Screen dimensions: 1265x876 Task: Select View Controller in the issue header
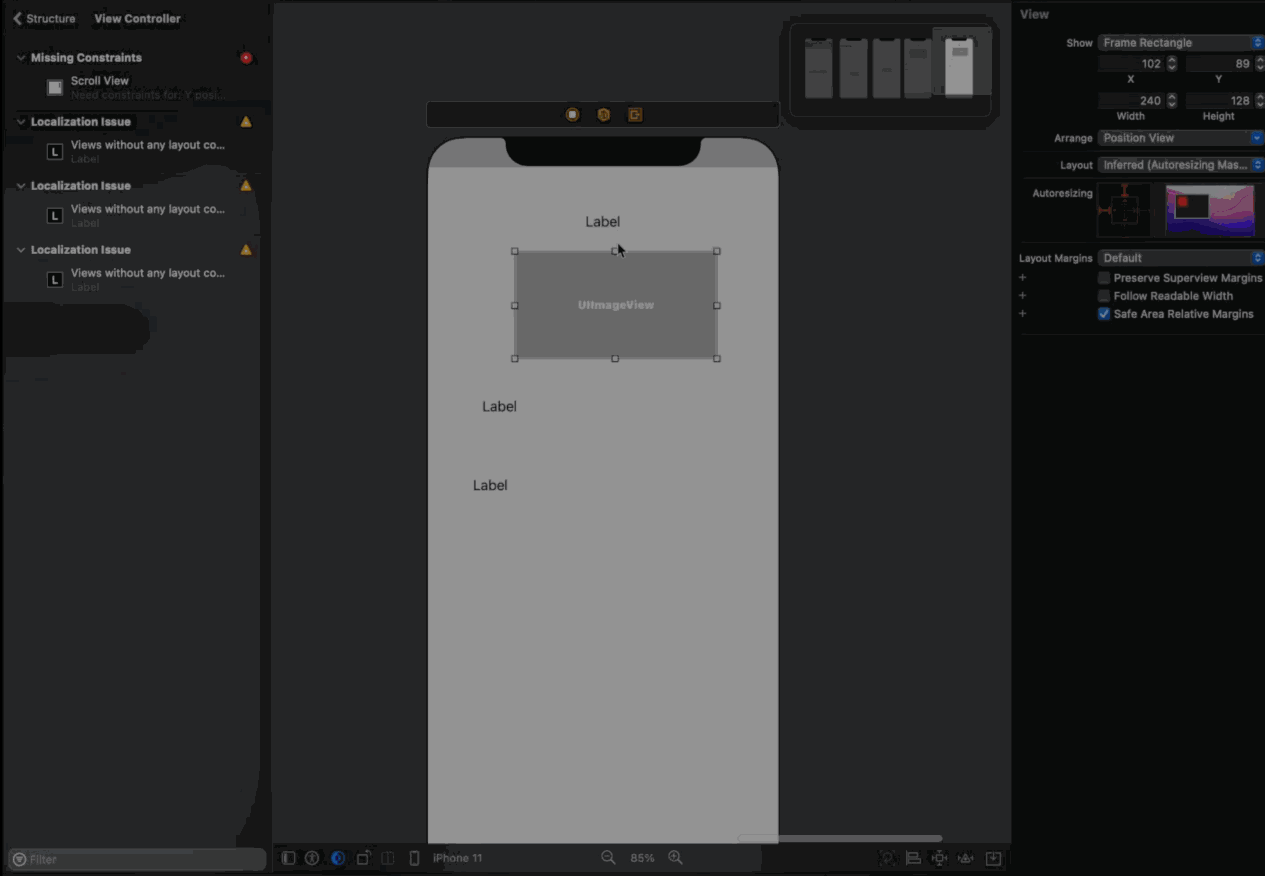point(137,18)
